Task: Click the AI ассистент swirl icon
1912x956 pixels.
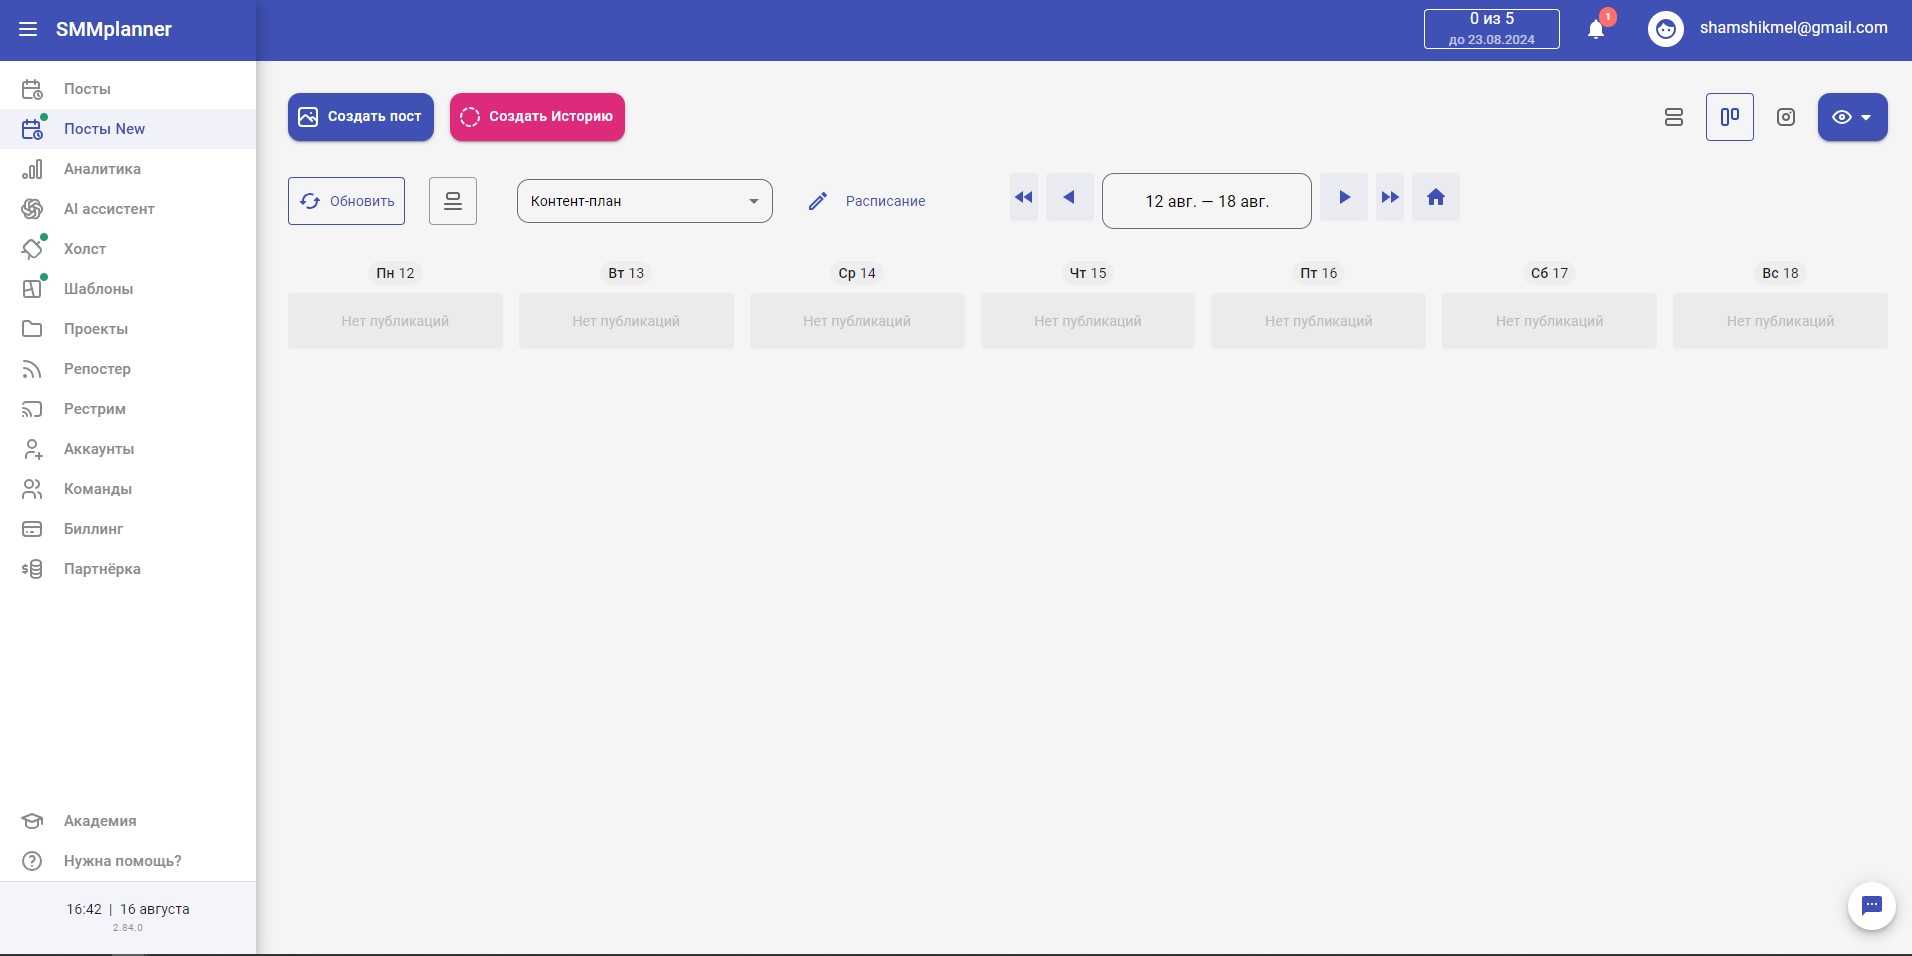Action: [32, 209]
